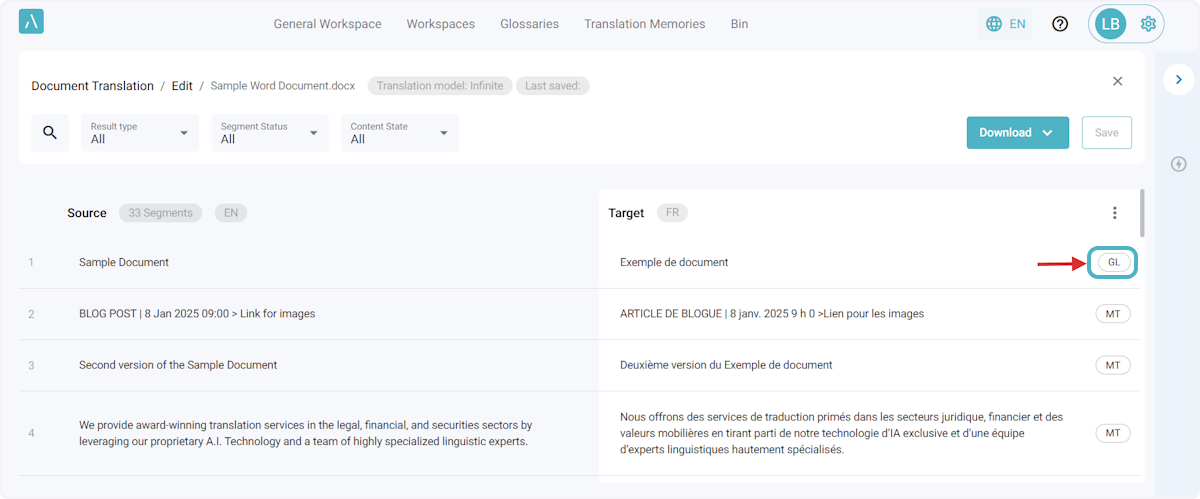
Task: Switch the EN language selector
Action: click(1006, 24)
